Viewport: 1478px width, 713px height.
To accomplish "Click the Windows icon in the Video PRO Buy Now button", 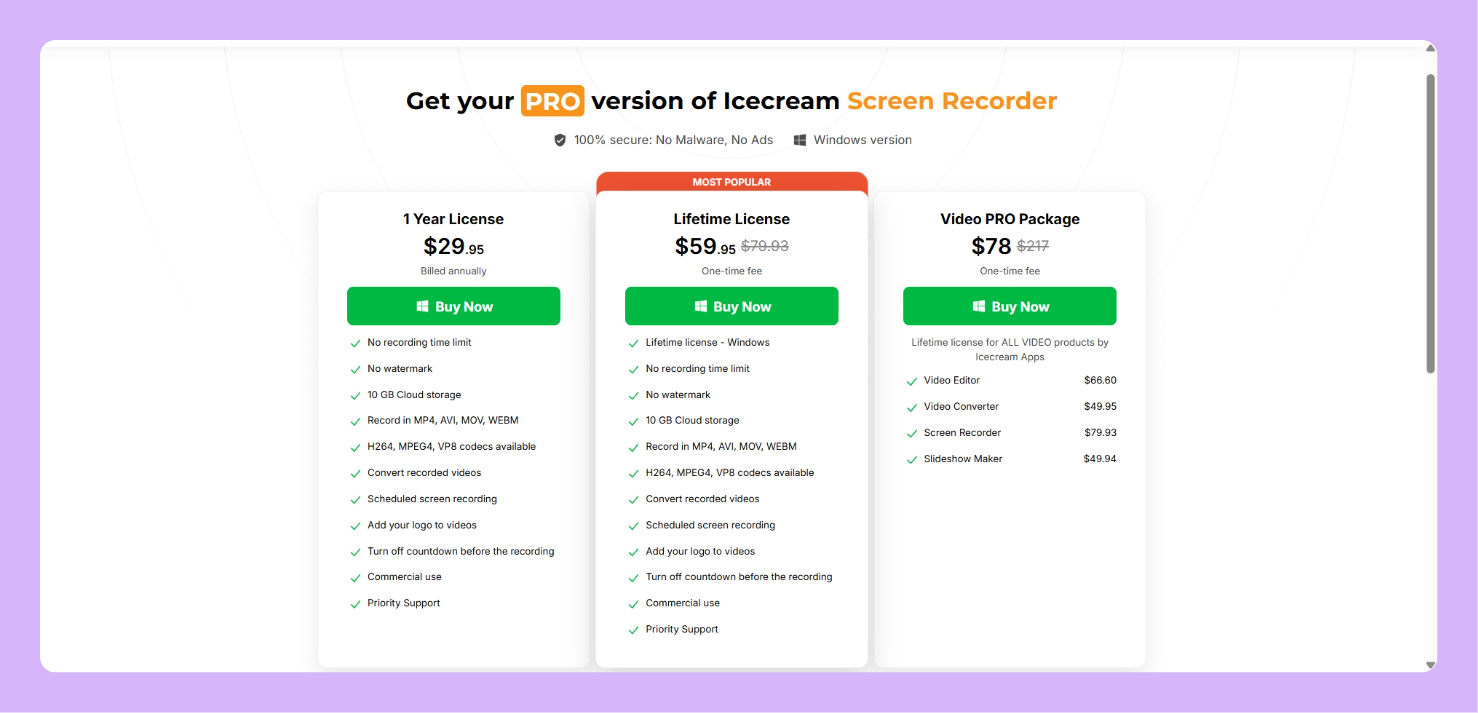I will pos(979,307).
